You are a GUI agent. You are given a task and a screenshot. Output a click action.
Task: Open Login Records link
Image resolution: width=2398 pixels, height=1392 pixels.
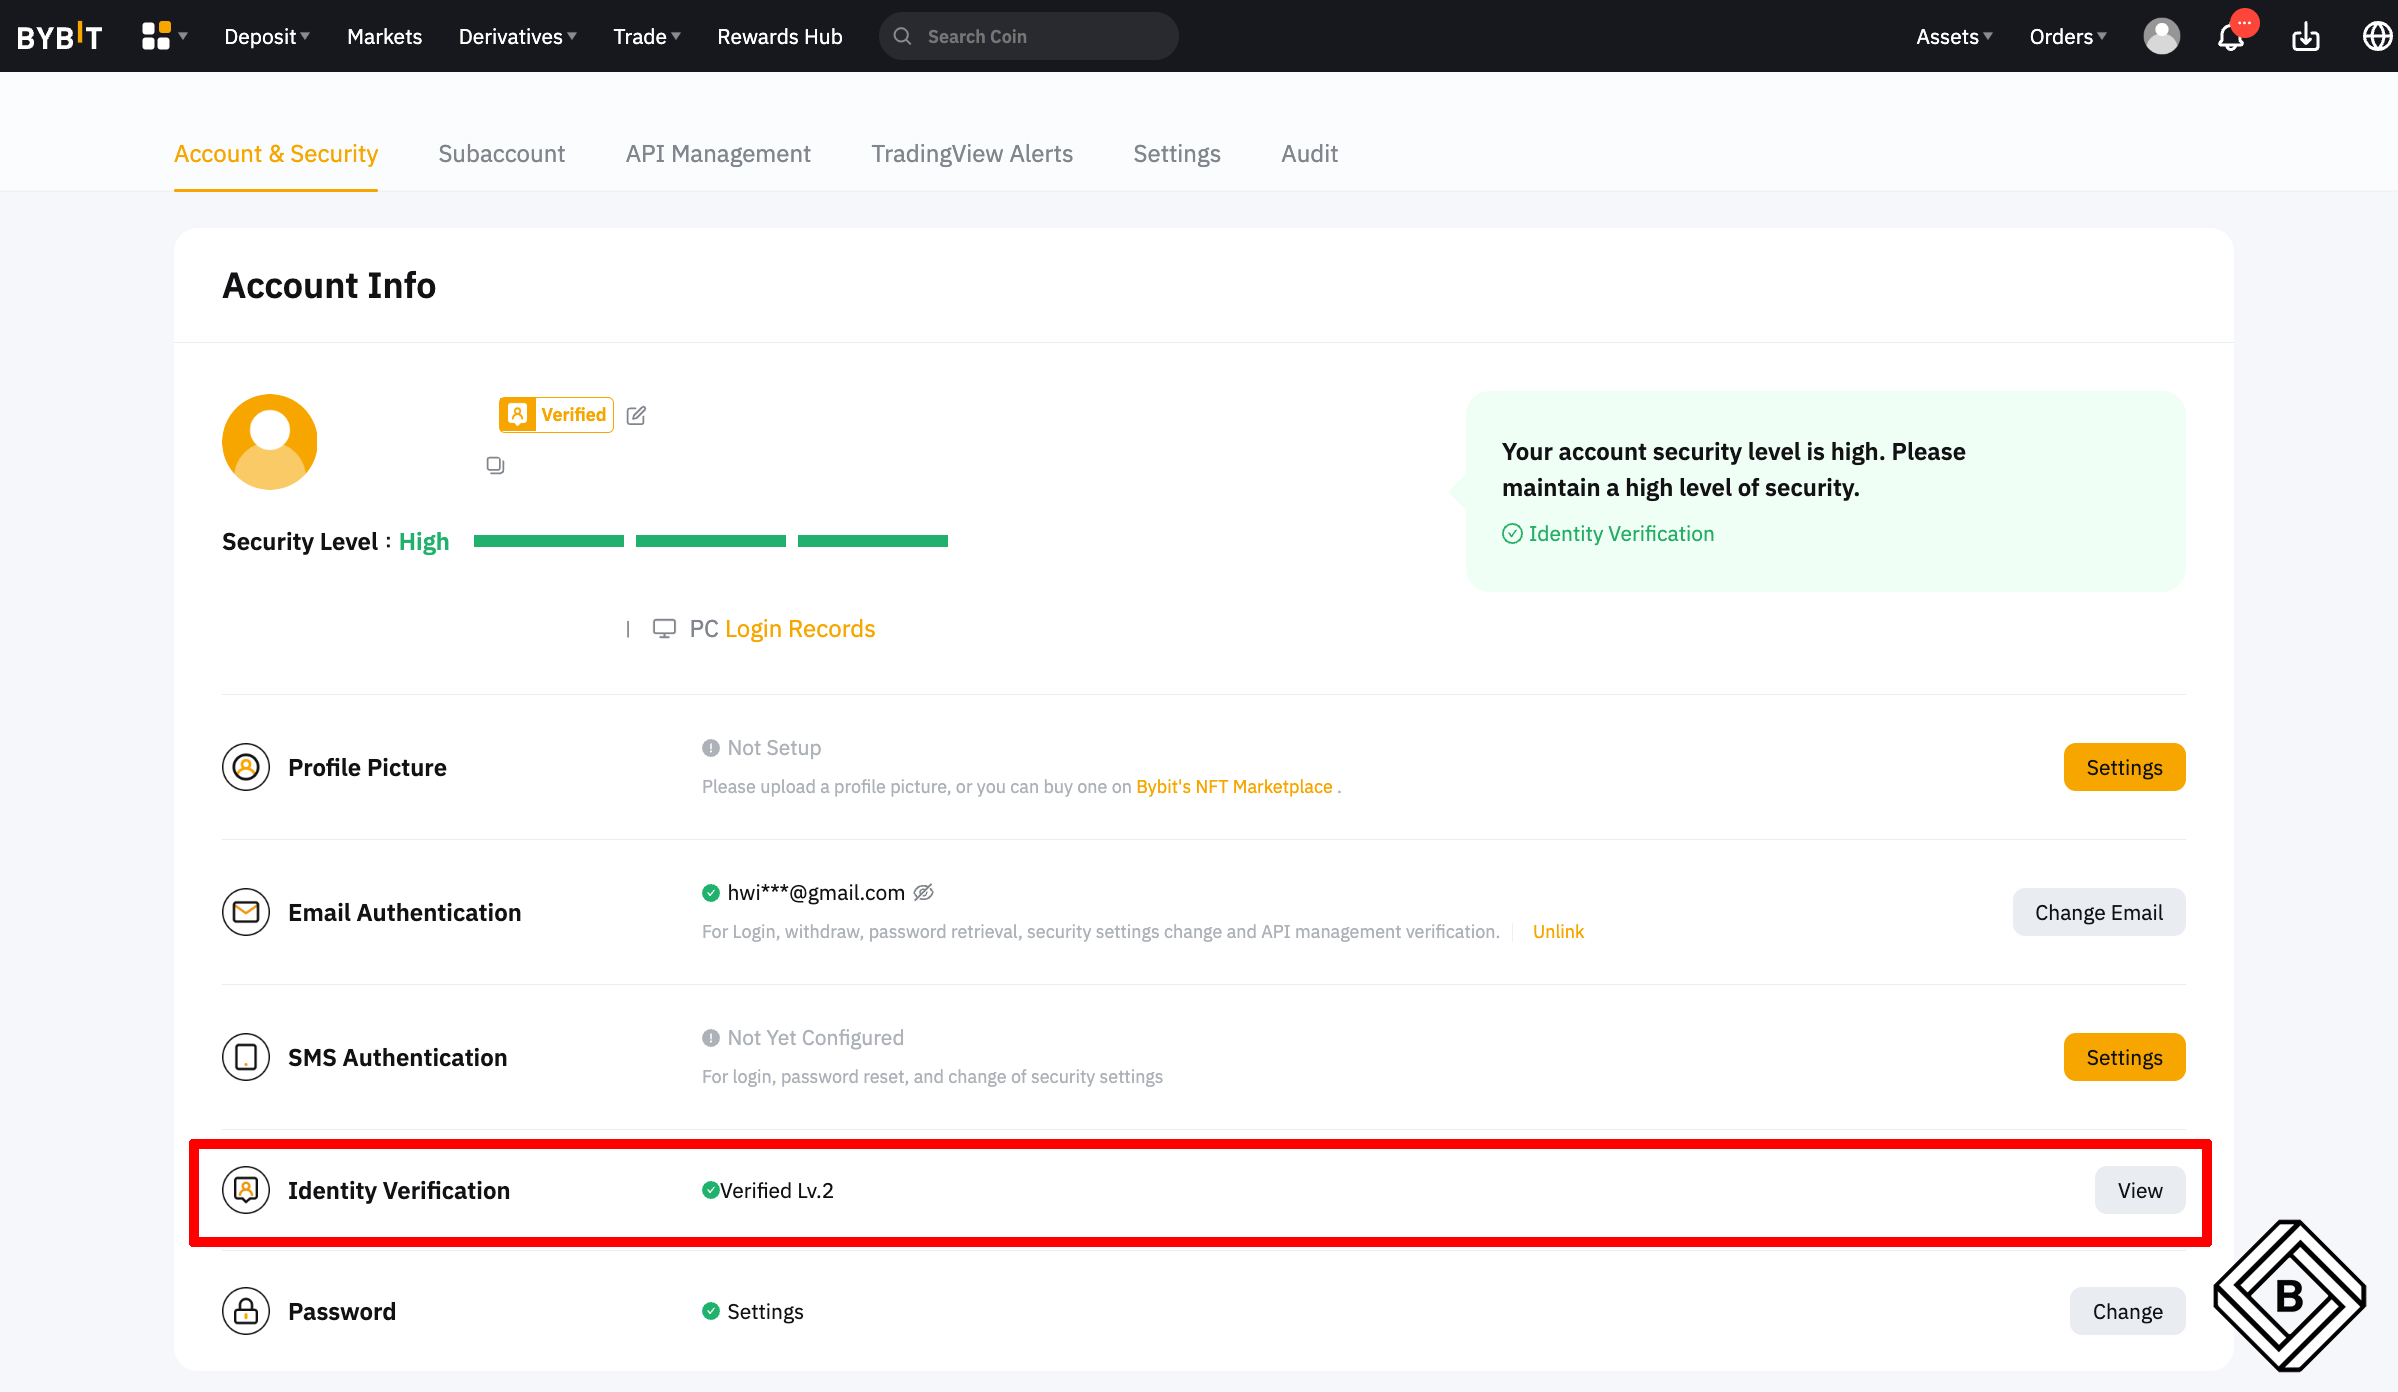click(799, 629)
